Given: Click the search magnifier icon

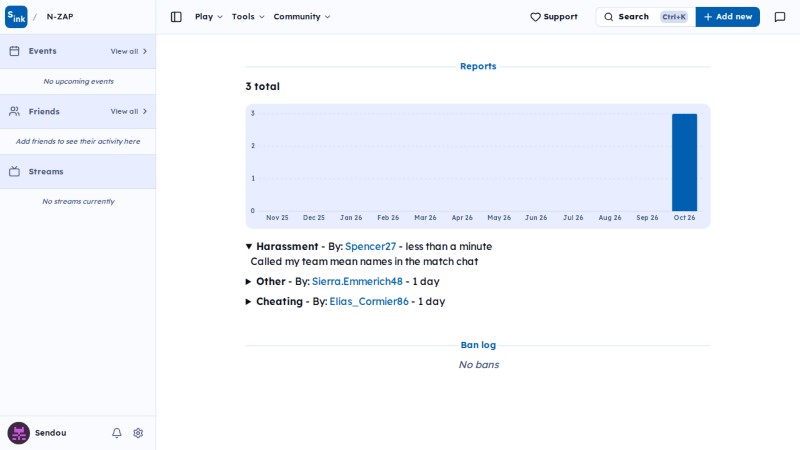Looking at the screenshot, I should tap(609, 17).
